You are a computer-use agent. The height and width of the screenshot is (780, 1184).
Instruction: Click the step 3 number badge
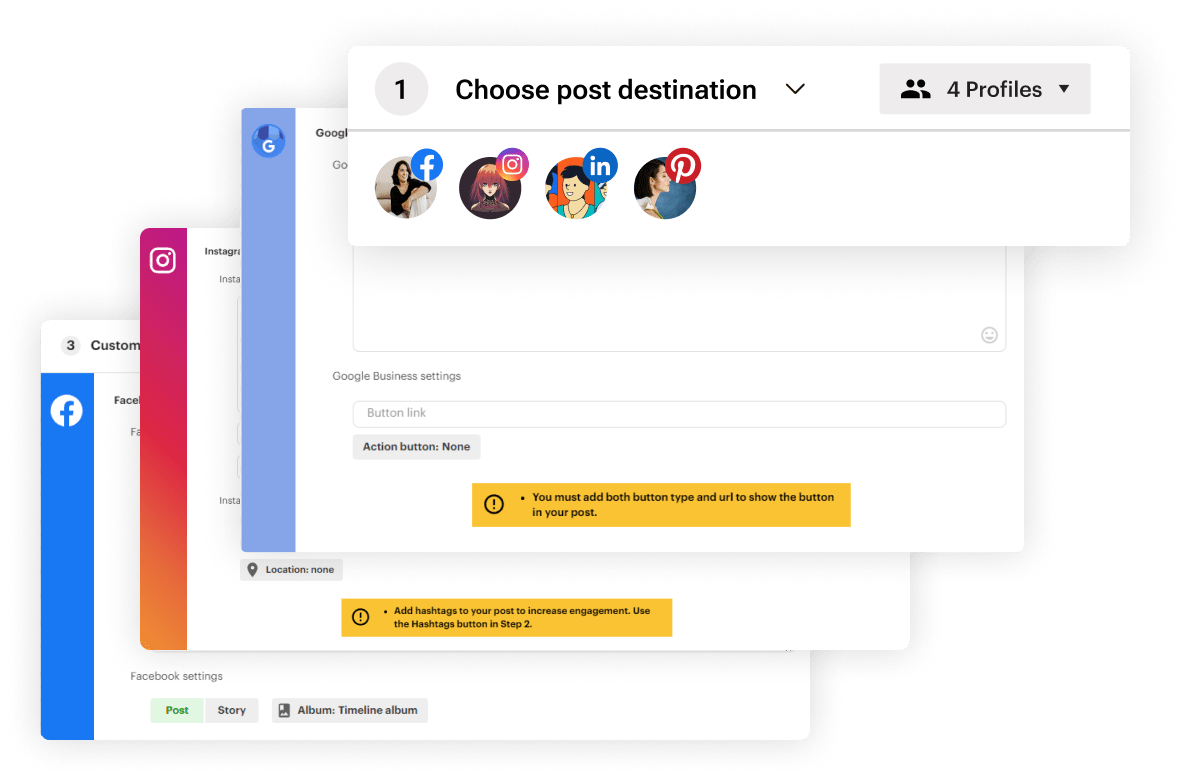tap(70, 345)
